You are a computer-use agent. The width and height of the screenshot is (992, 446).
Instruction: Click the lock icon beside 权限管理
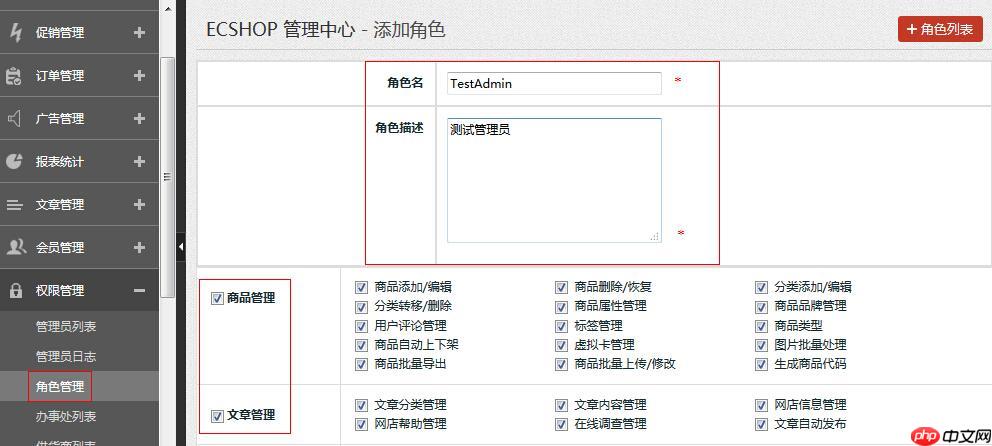click(x=15, y=290)
